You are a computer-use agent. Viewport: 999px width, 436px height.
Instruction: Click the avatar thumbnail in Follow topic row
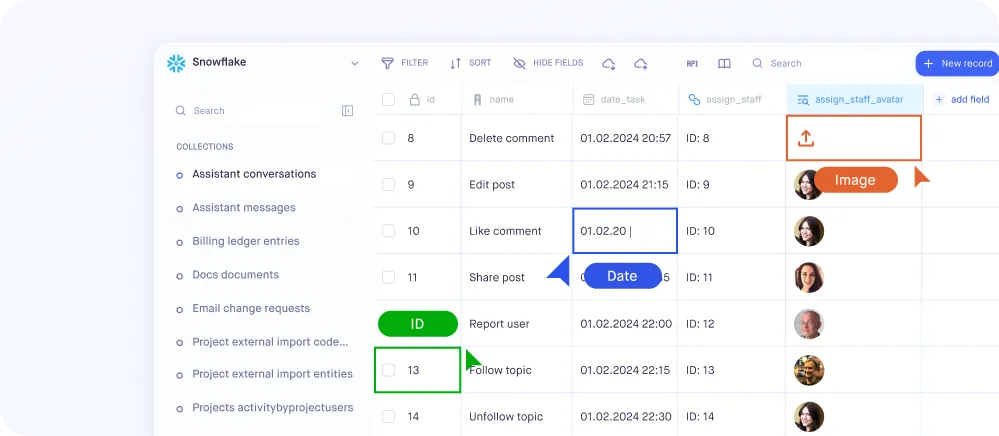click(x=809, y=370)
